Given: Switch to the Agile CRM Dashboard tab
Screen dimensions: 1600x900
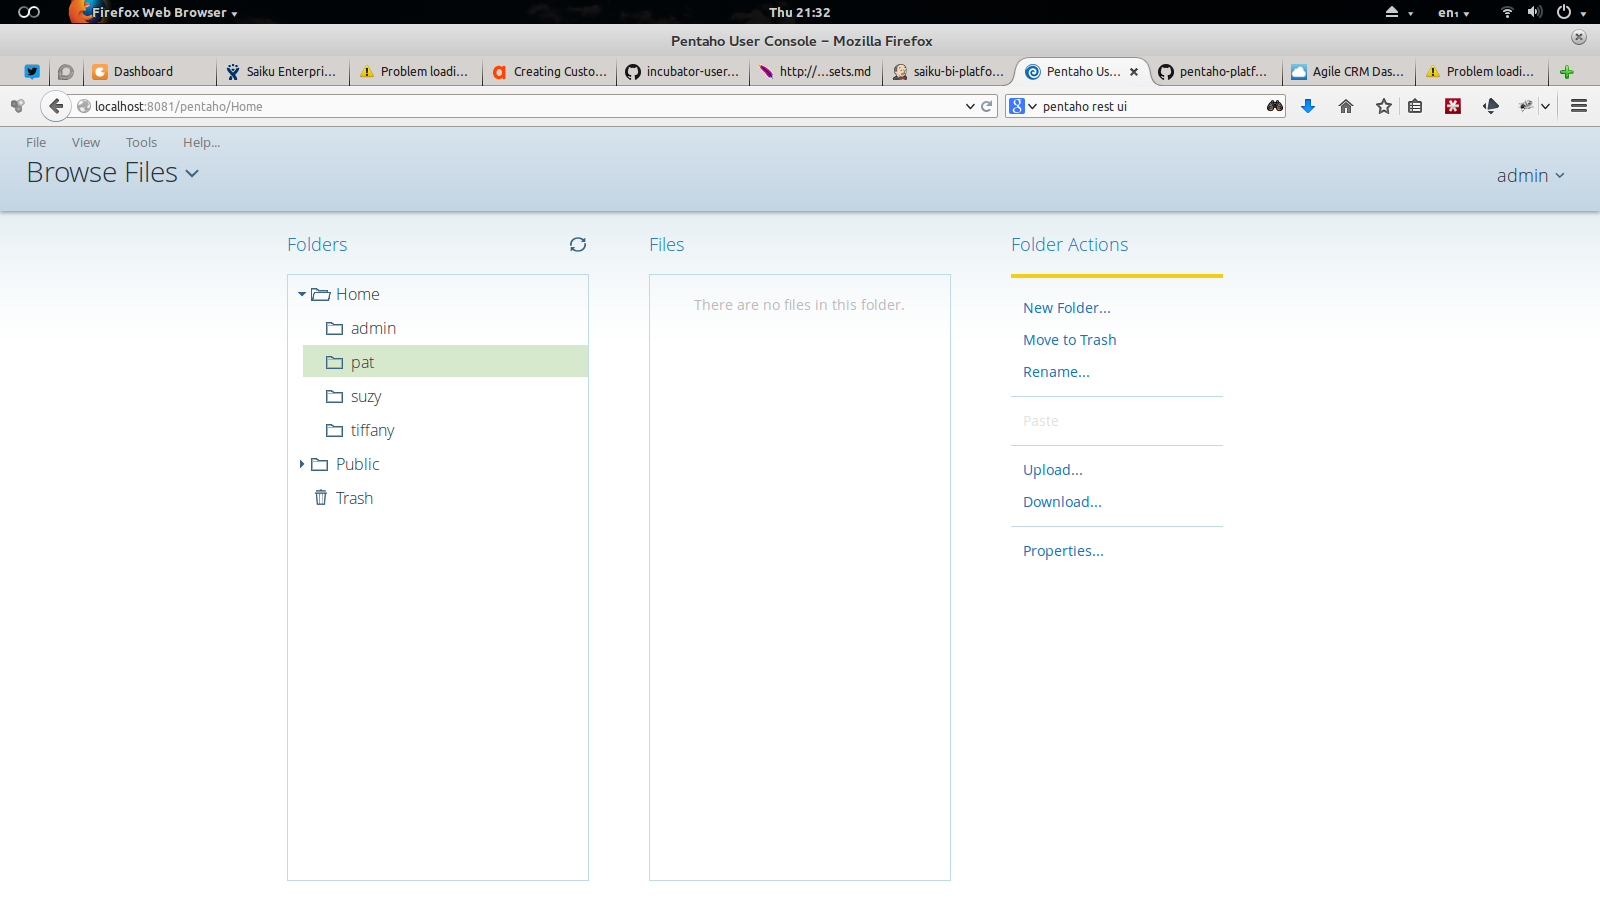Looking at the screenshot, I should 1348,72.
